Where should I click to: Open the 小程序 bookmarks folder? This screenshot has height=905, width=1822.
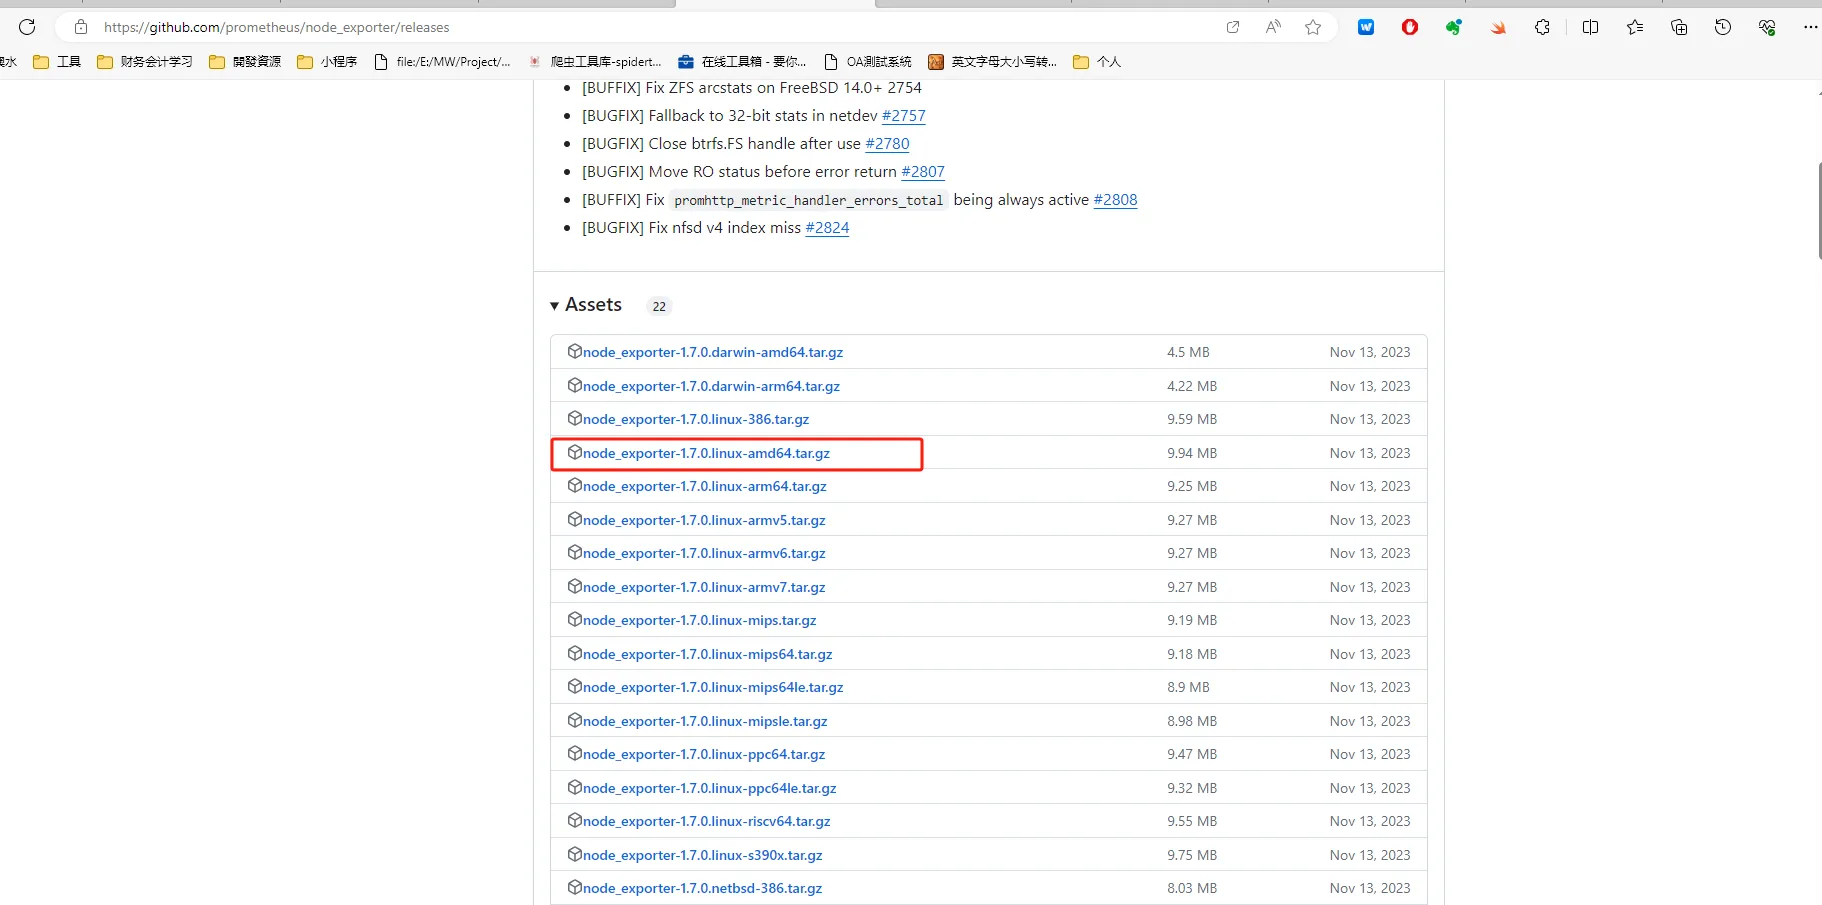click(327, 62)
